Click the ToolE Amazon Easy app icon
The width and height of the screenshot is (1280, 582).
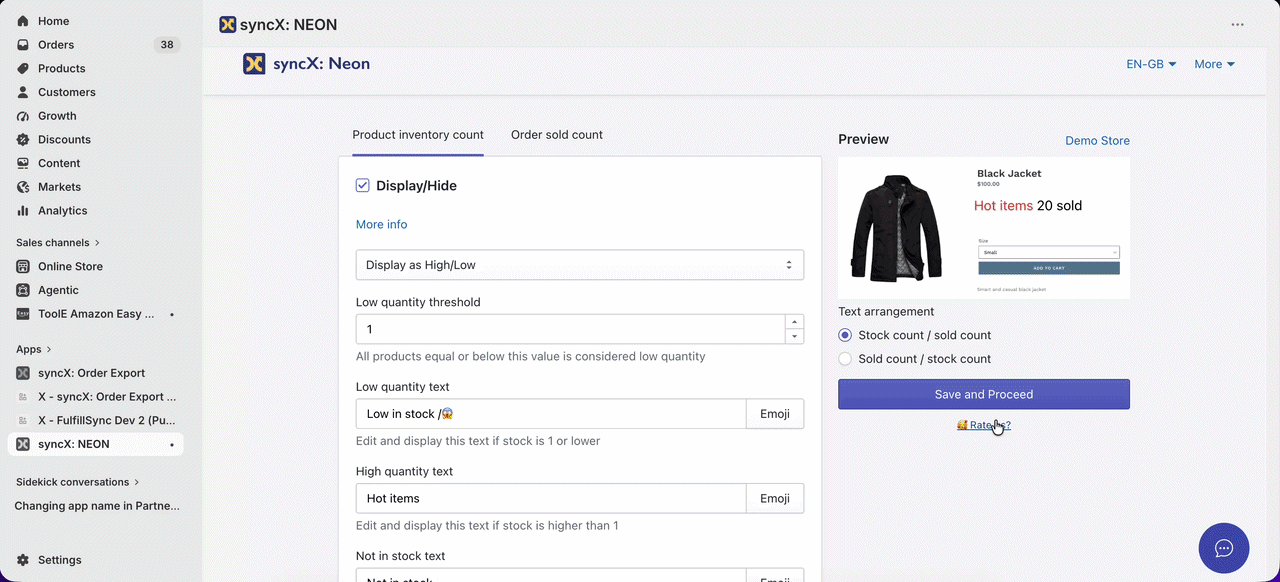[23, 314]
